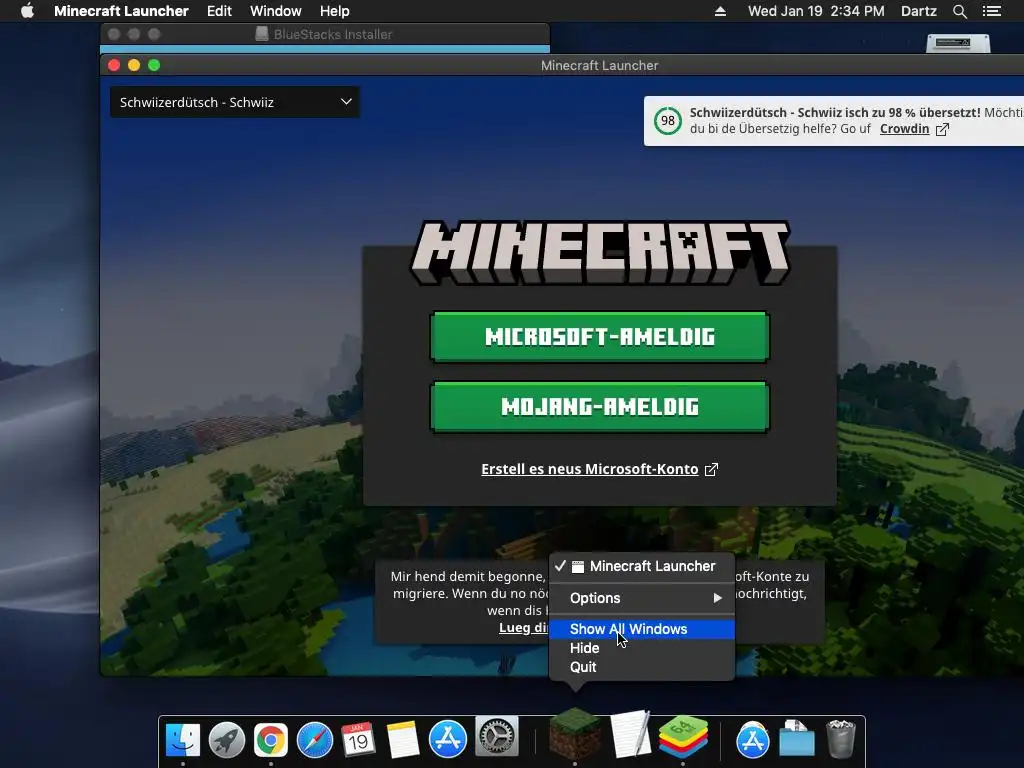This screenshot has width=1024, height=768.
Task: Click external link icon beside Crowdin
Action: [x=942, y=129]
